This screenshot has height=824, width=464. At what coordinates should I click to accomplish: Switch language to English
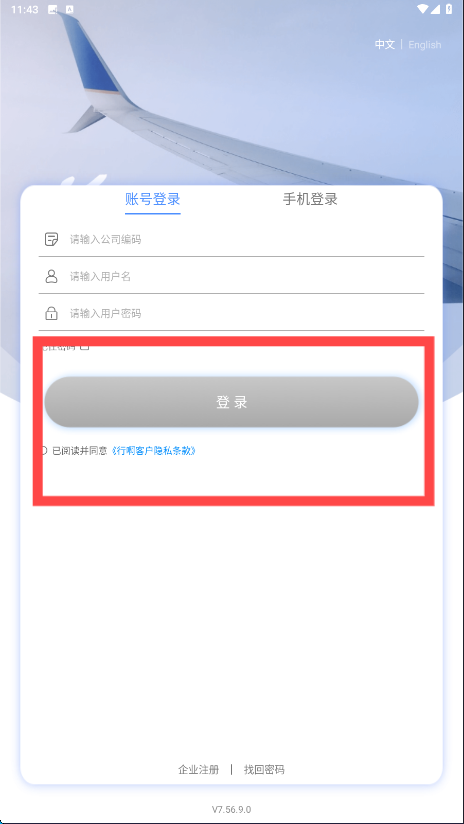(x=425, y=45)
